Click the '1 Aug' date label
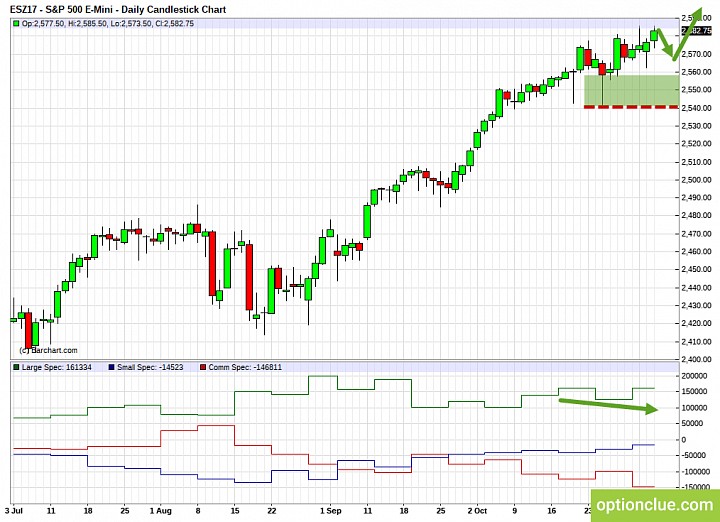720x522 pixels. coord(162,511)
